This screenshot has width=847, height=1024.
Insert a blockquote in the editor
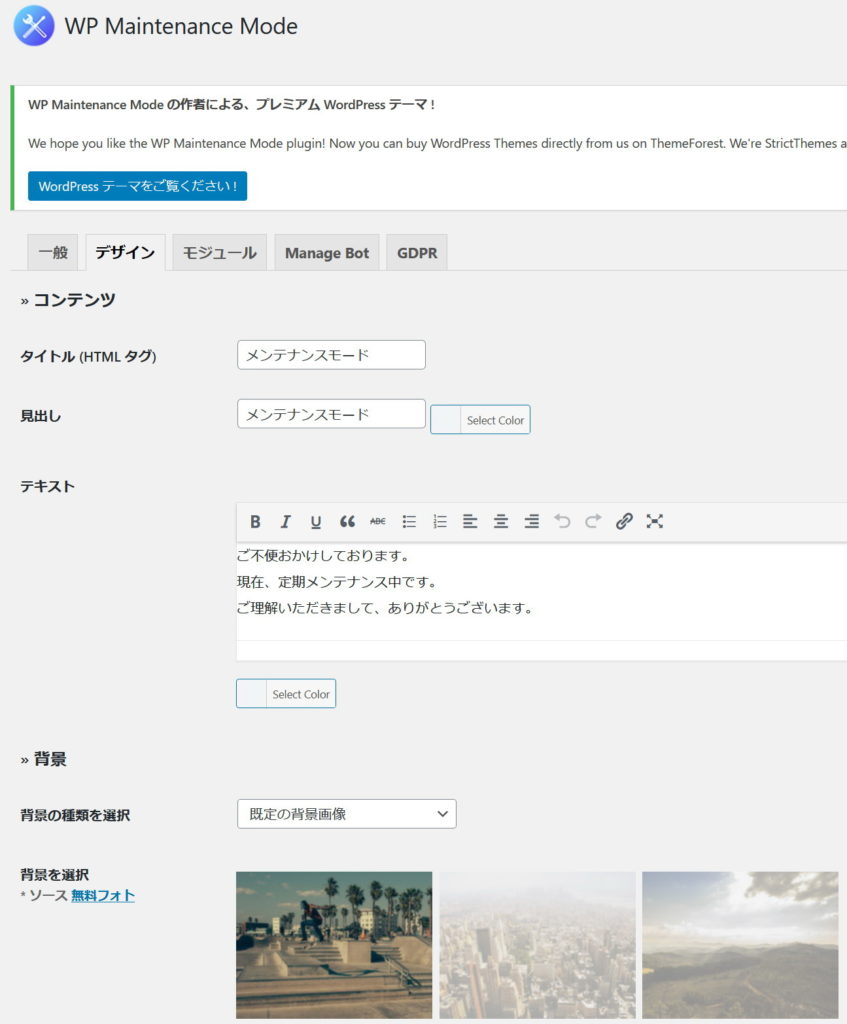(347, 521)
